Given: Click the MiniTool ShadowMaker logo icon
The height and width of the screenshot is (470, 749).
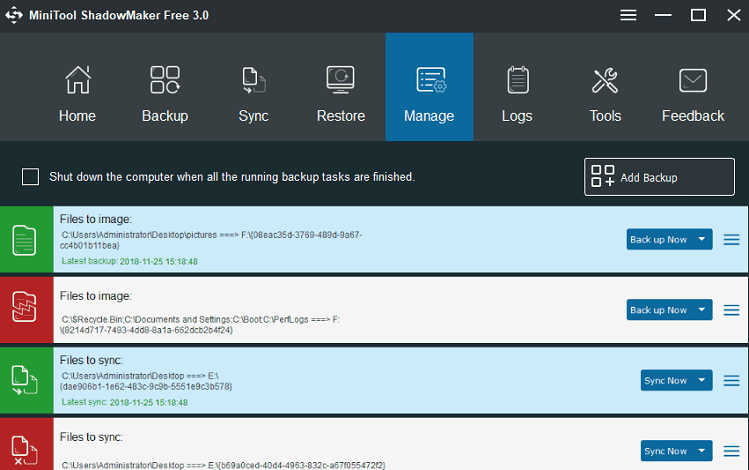Looking at the screenshot, I should [x=14, y=15].
